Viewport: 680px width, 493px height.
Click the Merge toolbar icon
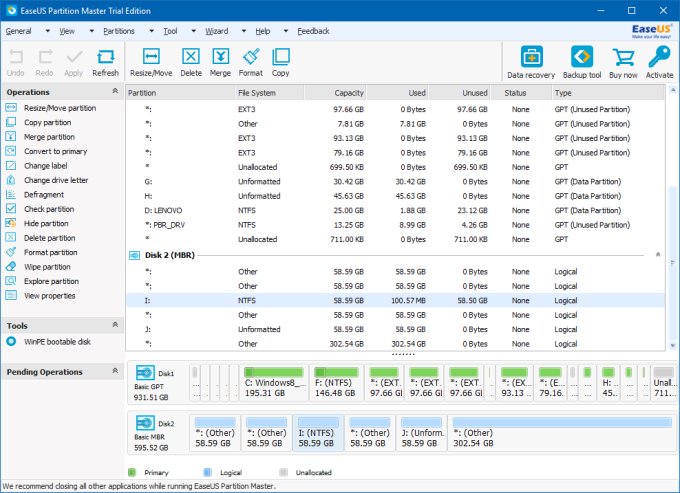(x=220, y=63)
